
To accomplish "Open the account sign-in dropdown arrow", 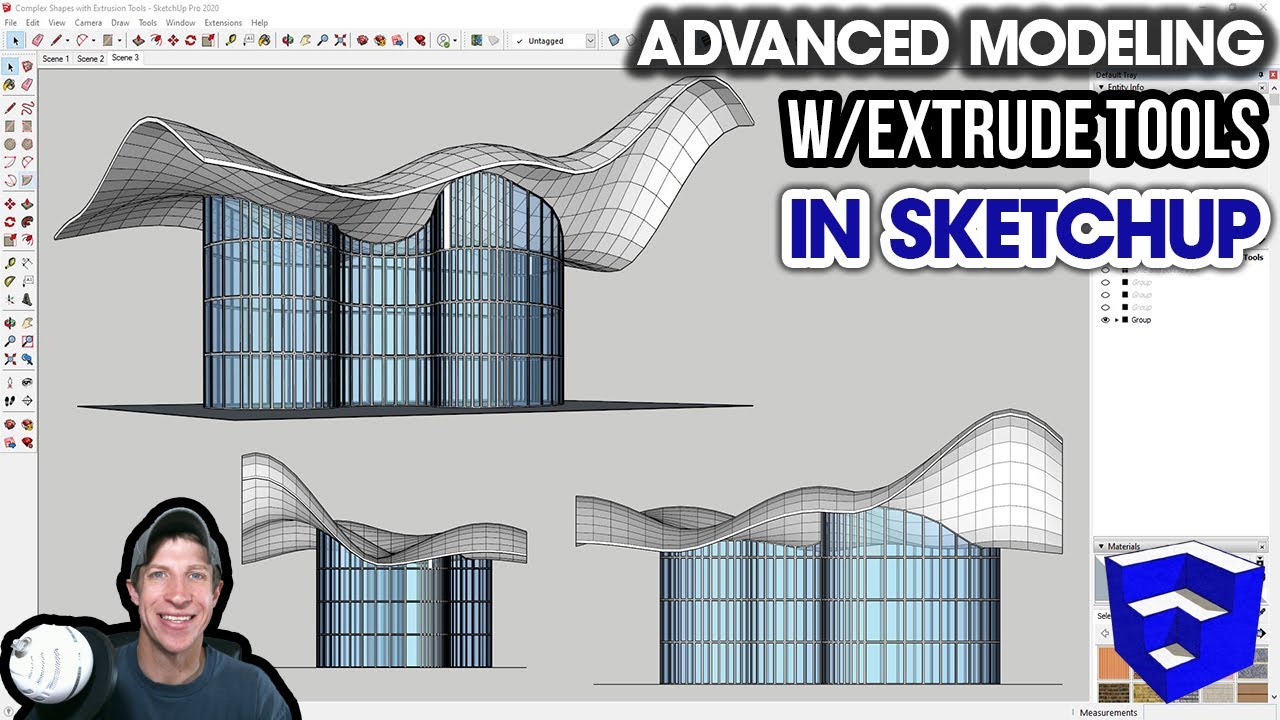I will 456,41.
